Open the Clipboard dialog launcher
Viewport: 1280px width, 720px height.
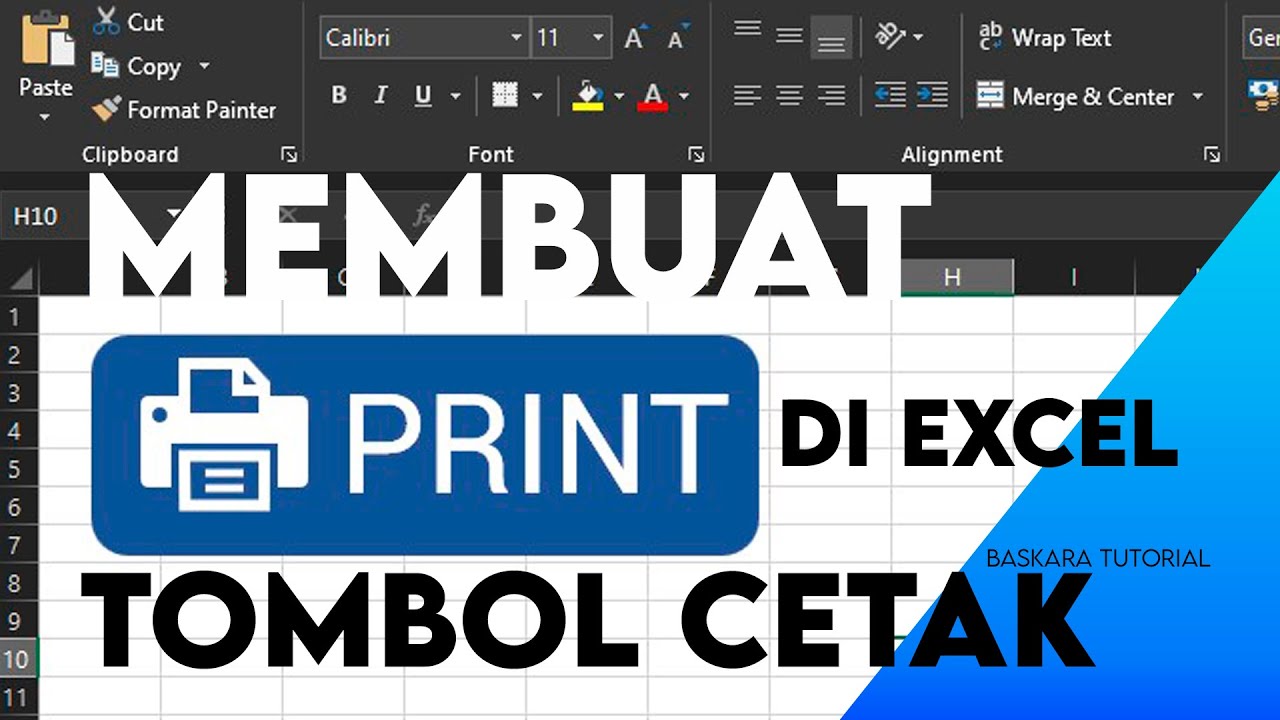[289, 154]
